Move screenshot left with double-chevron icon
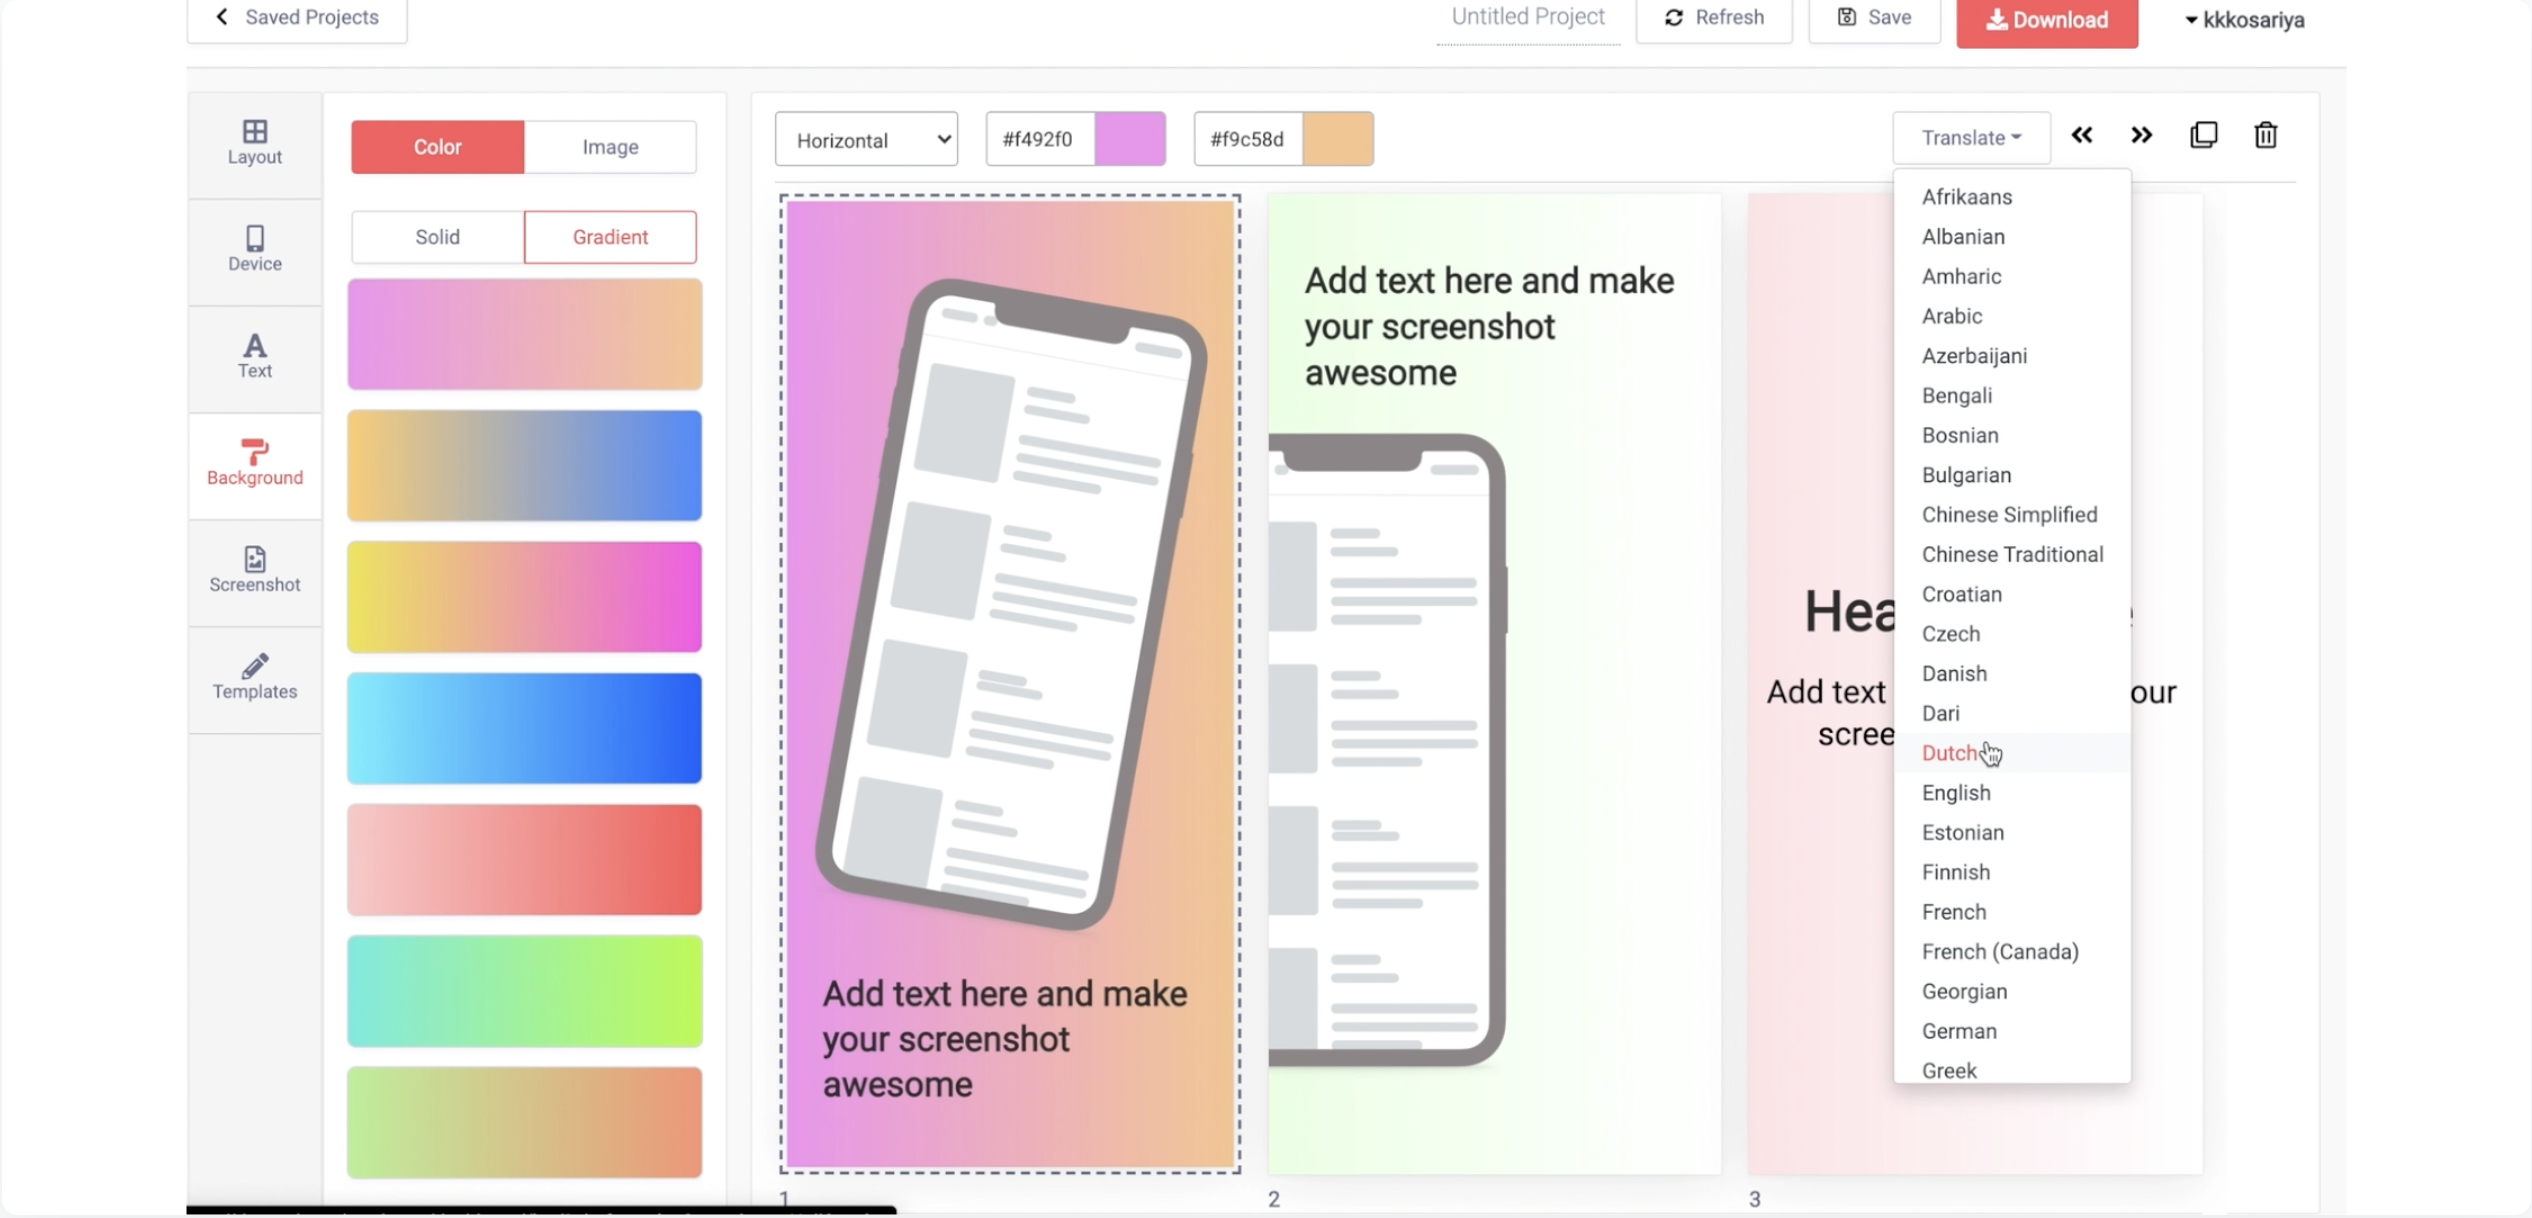Image resolution: width=2532 pixels, height=1218 pixels. pyautogui.click(x=2081, y=136)
